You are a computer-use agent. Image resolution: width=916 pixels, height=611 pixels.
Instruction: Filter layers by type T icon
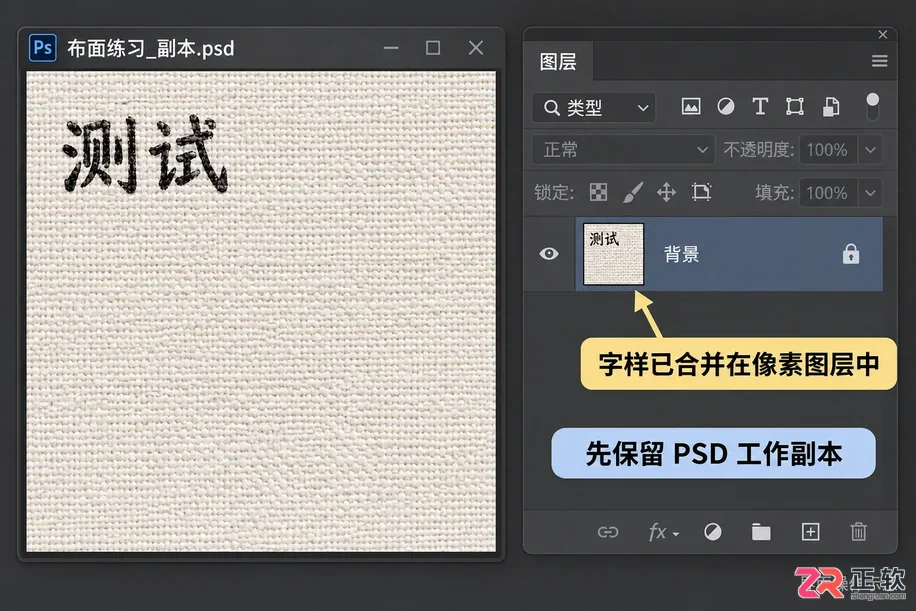pos(760,107)
